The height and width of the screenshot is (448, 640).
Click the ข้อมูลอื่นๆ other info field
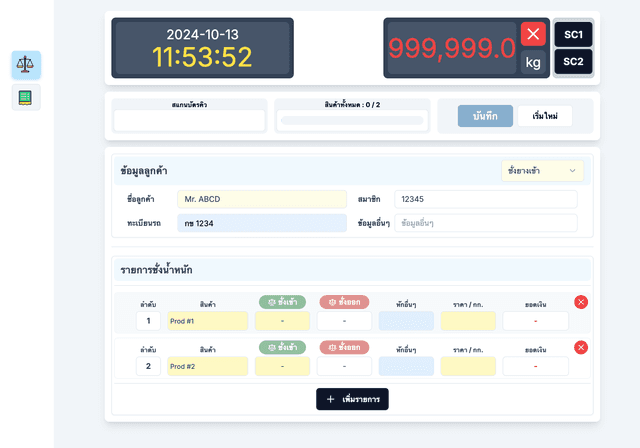(x=486, y=223)
